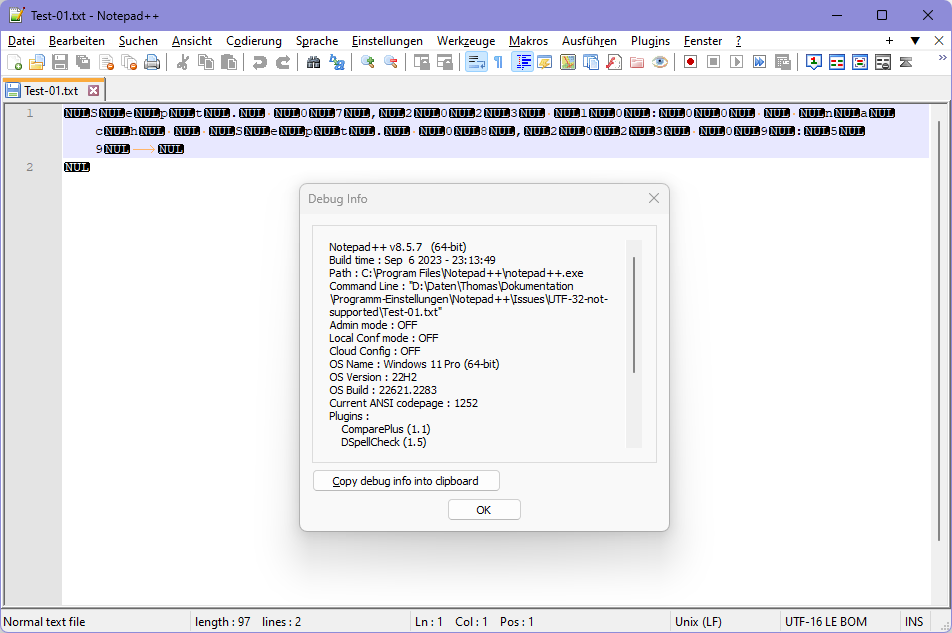Open the ? help menu
Screen dimensions: 952x633
[738, 41]
